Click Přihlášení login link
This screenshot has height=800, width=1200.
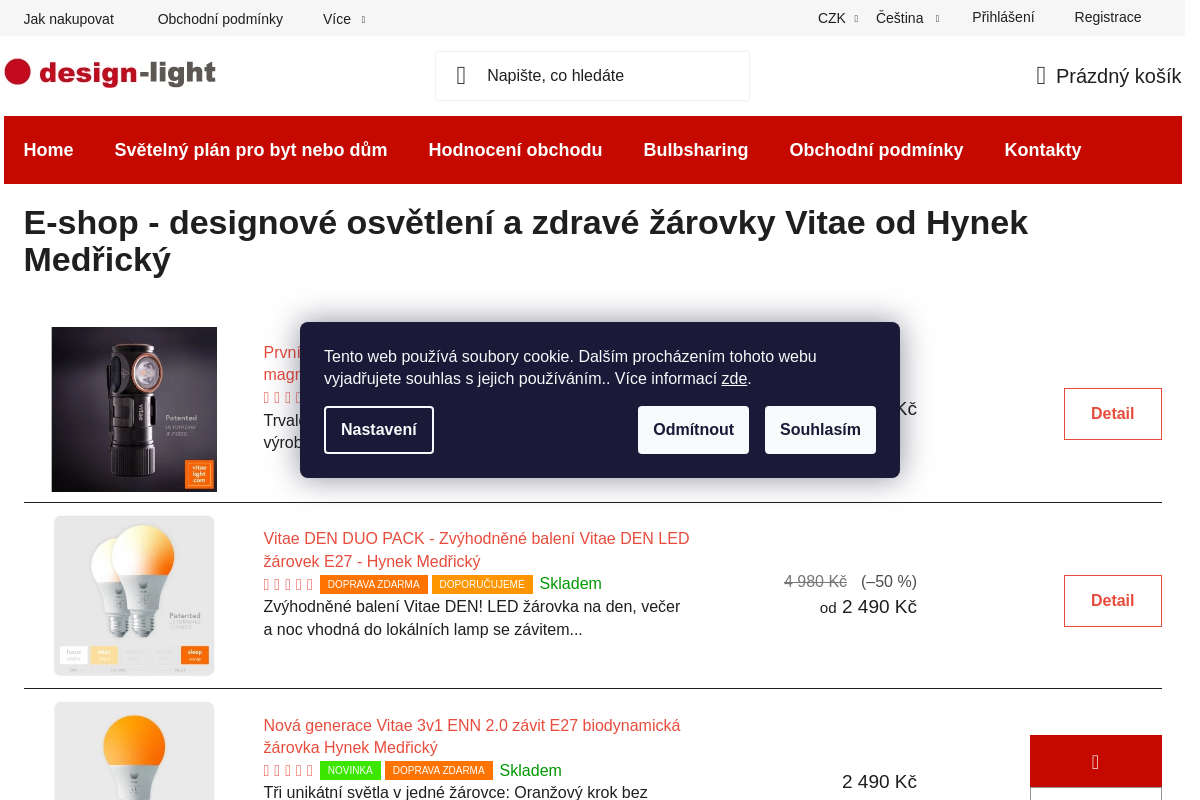(1003, 17)
